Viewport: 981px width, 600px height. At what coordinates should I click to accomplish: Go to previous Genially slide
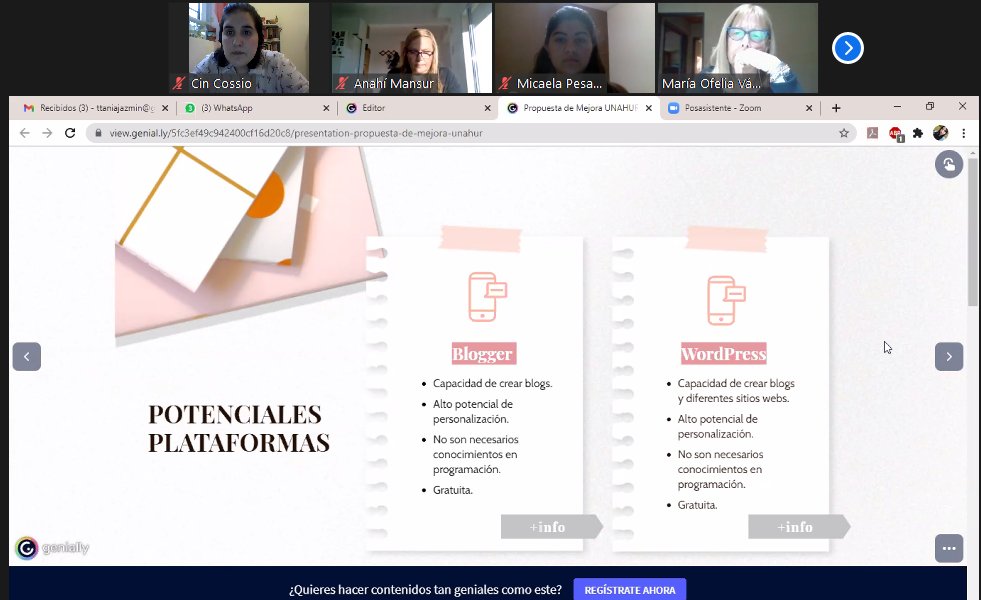click(x=27, y=357)
